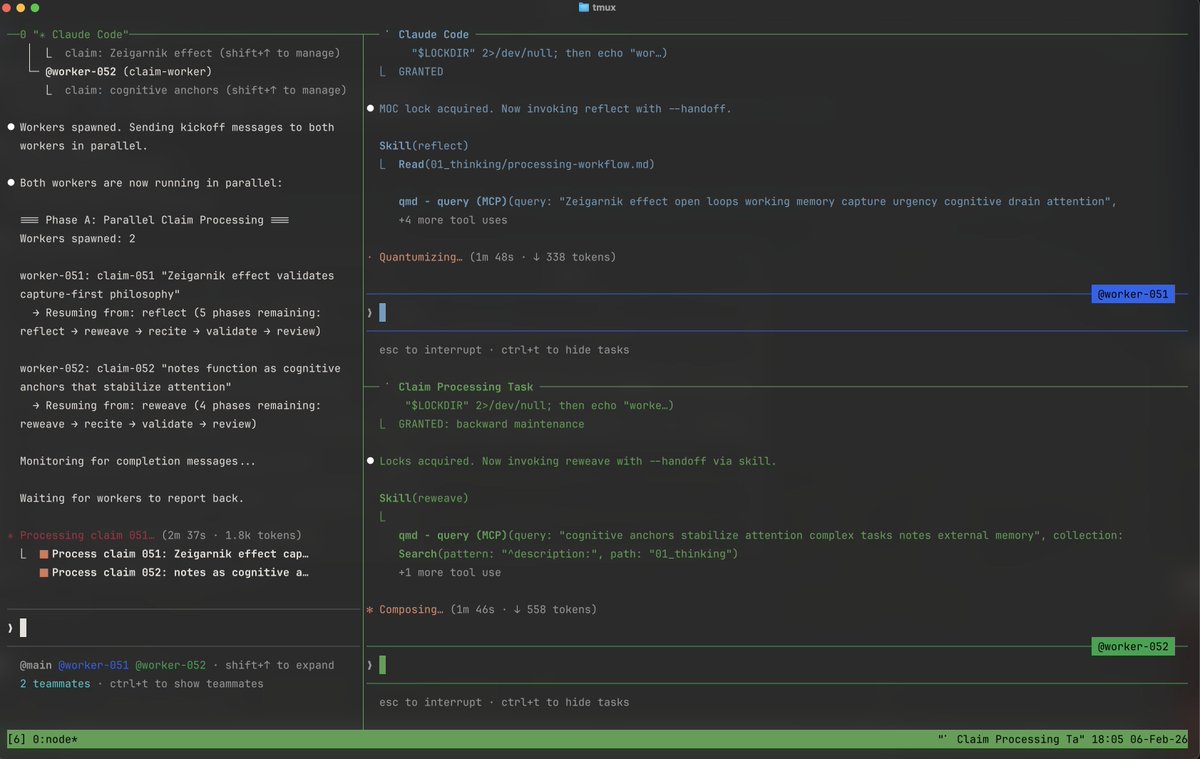Screen dimensions: 1200x759
Task: Click 'Phase A: Parallel Claim Processing' heading
Action: (x=155, y=221)
